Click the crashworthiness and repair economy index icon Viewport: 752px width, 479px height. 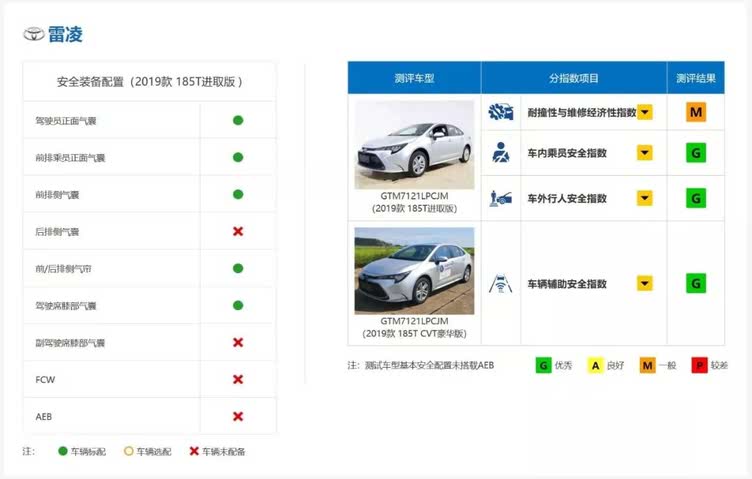coord(501,112)
